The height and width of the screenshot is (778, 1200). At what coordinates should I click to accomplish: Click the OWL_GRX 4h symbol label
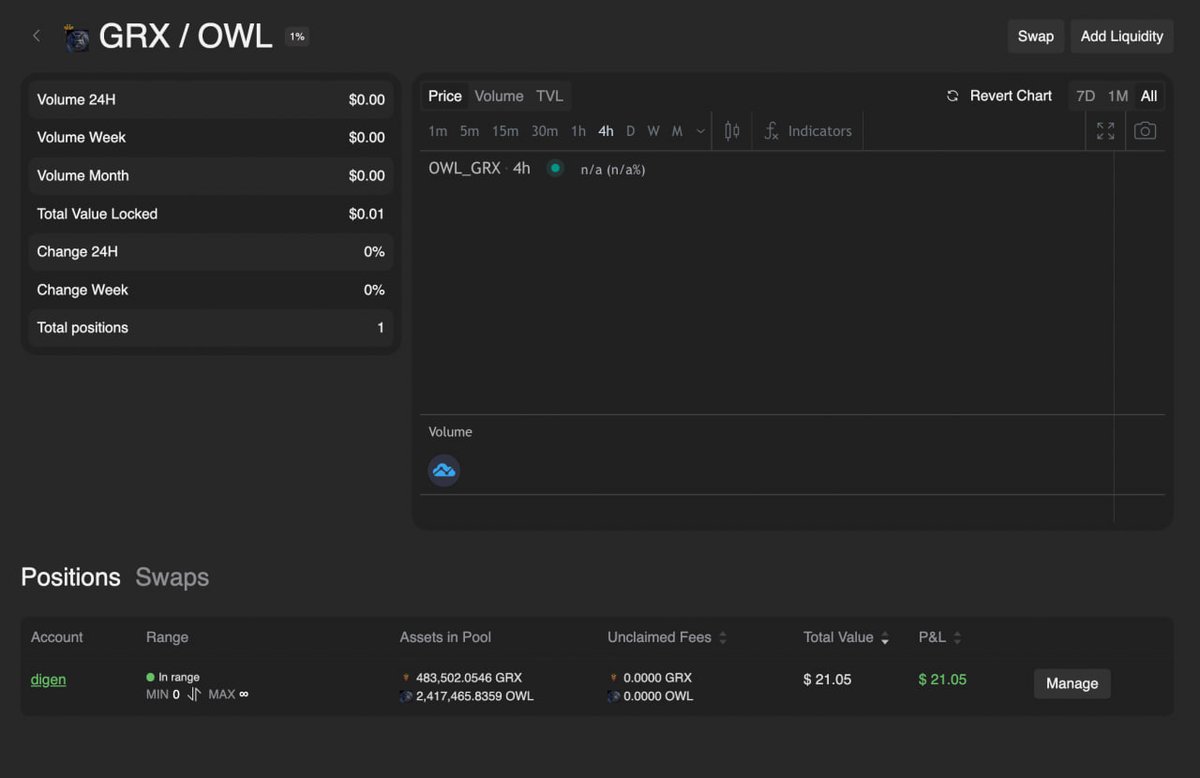[480, 168]
